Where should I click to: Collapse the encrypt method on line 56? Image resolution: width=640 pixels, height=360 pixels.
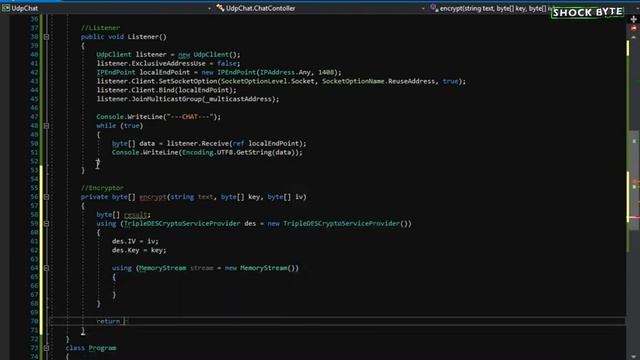click(x=46, y=197)
